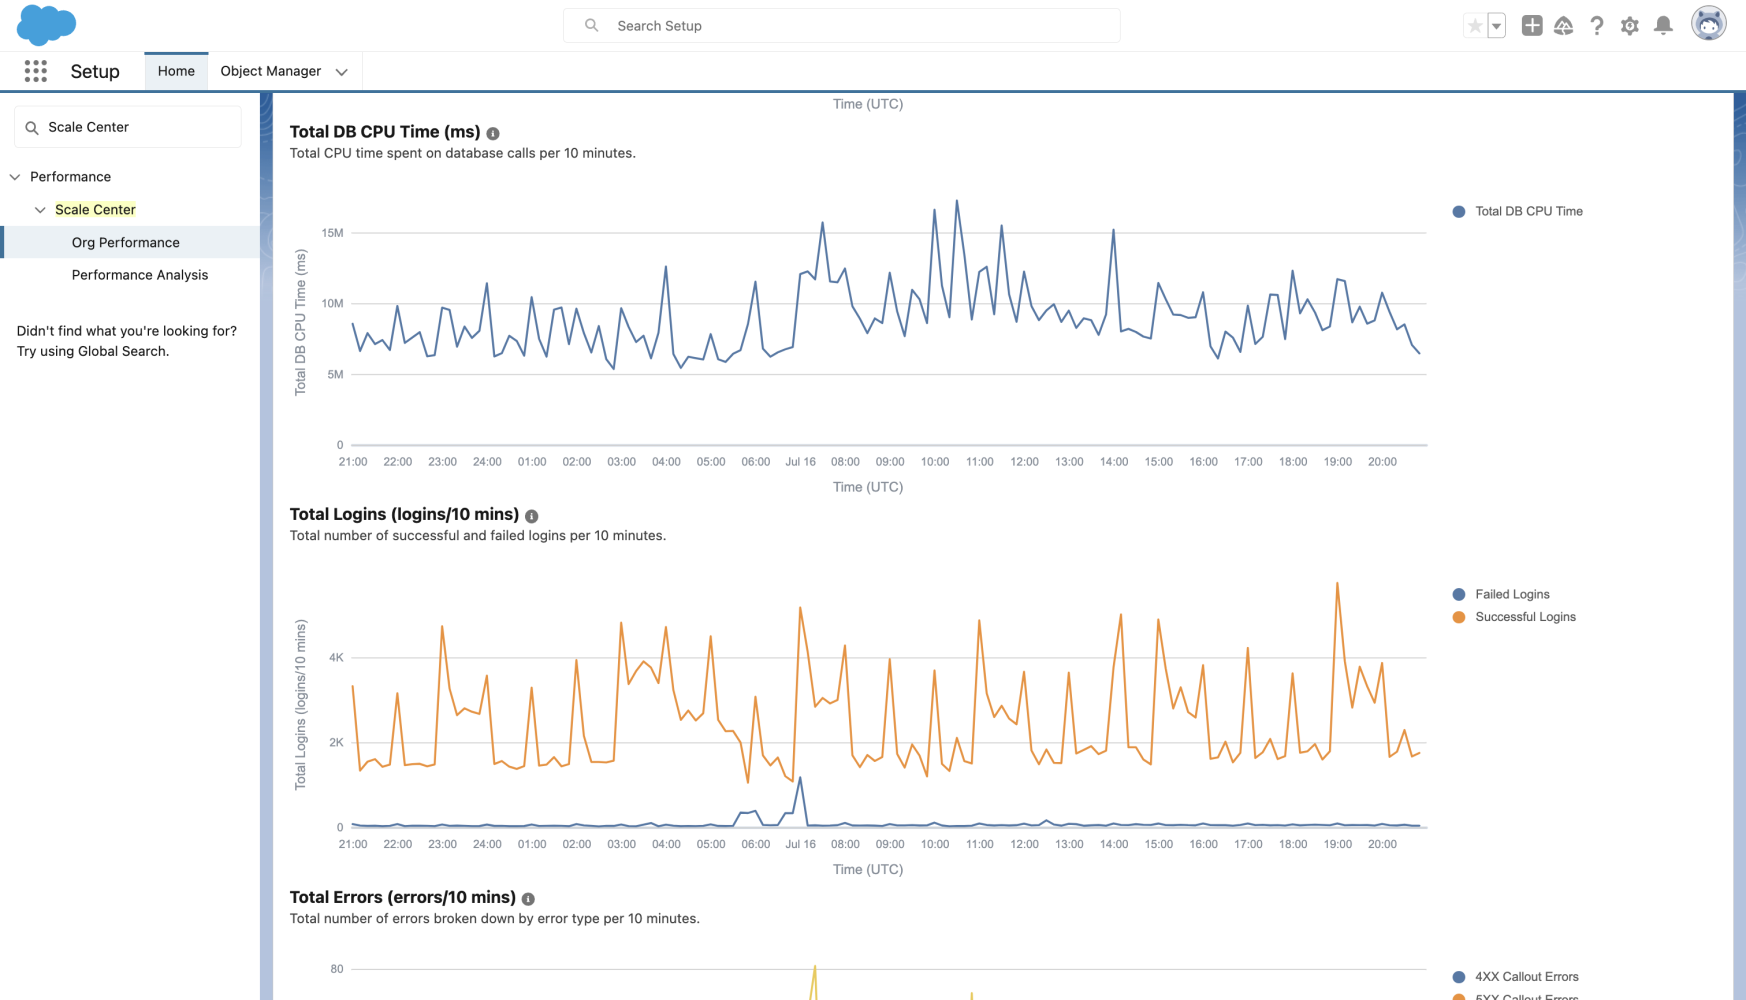Switch to the Home tab
The width and height of the screenshot is (1746, 1000).
(176, 71)
